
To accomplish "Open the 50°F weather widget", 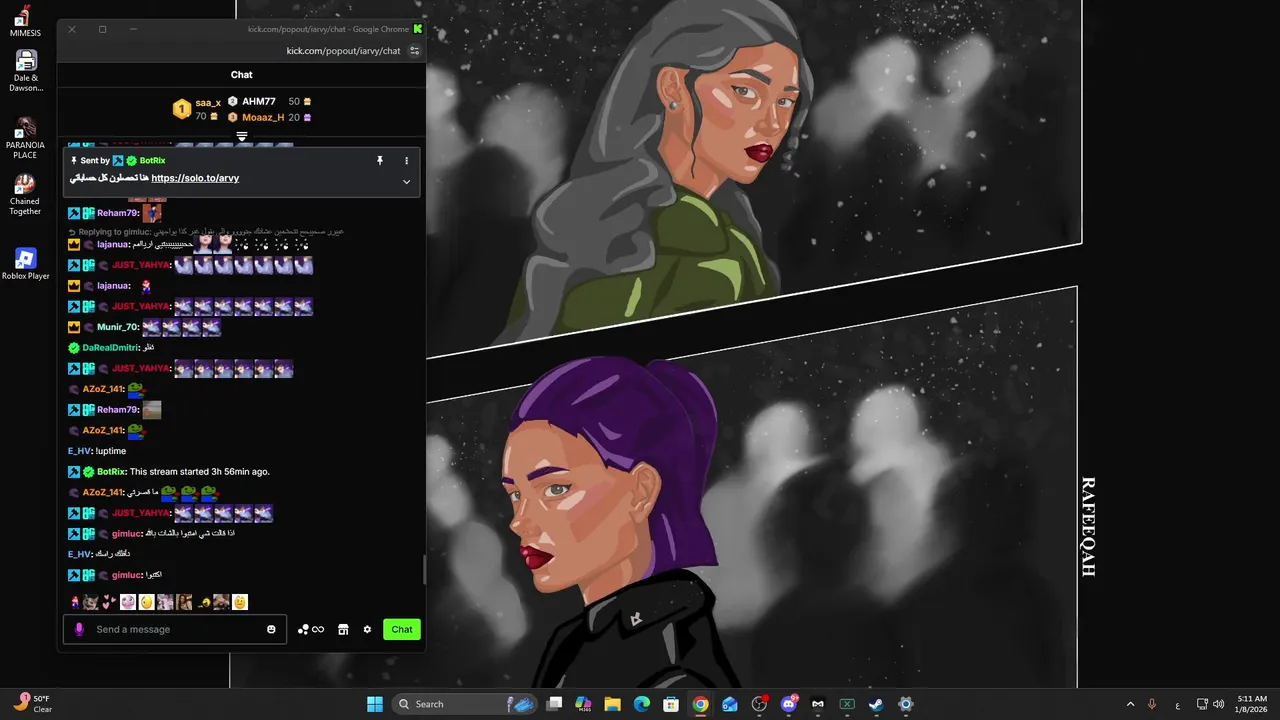I will tap(33, 704).
